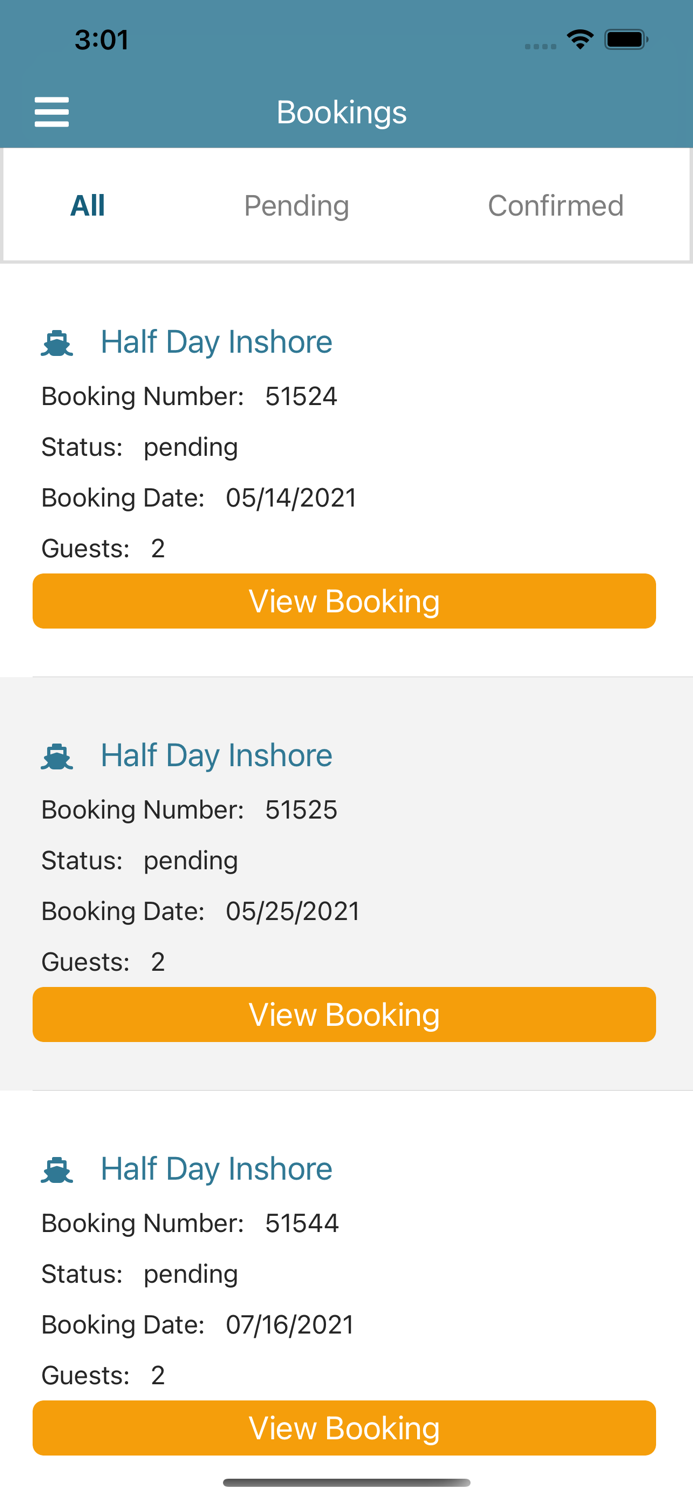Open the hamburger navigation menu
This screenshot has height=1500, width=693.
tap(51, 111)
